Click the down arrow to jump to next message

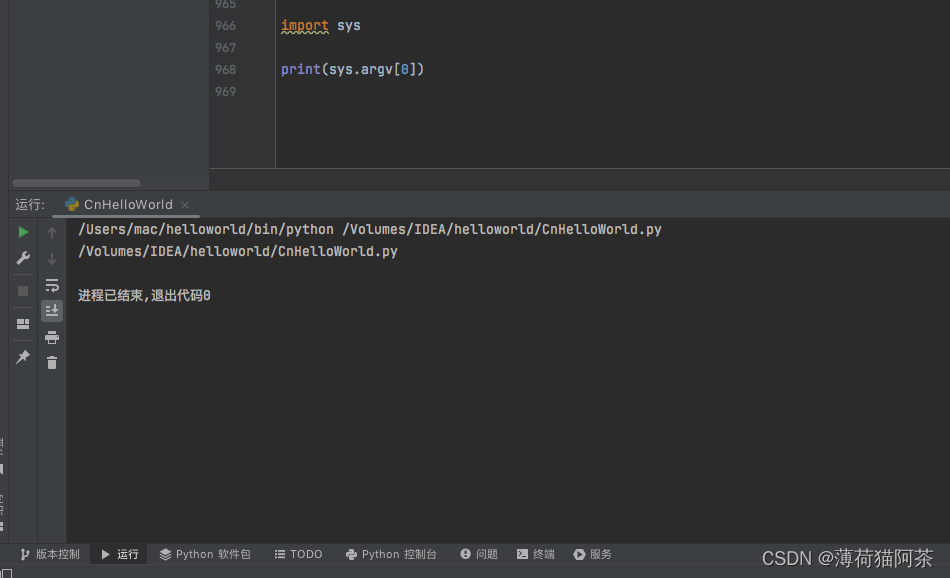51,257
